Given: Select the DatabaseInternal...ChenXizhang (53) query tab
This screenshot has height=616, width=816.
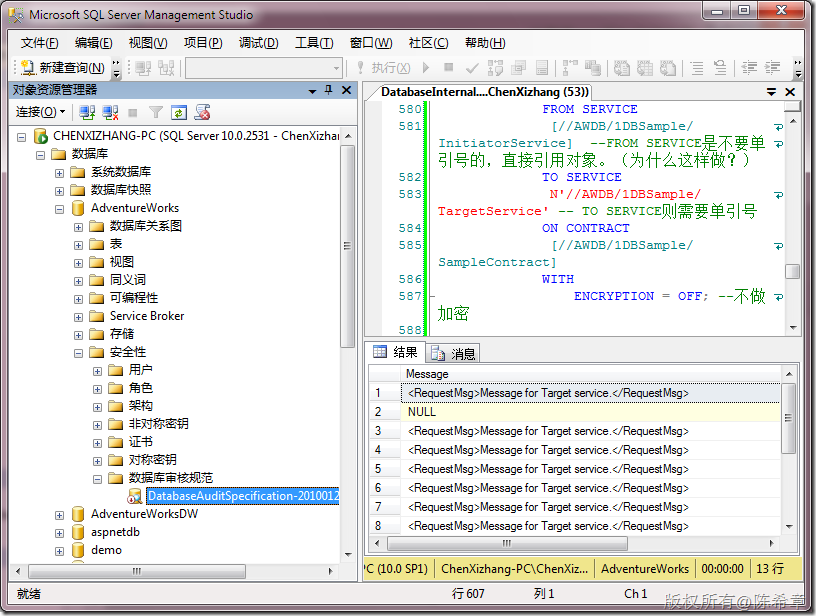Looking at the screenshot, I should (484, 92).
